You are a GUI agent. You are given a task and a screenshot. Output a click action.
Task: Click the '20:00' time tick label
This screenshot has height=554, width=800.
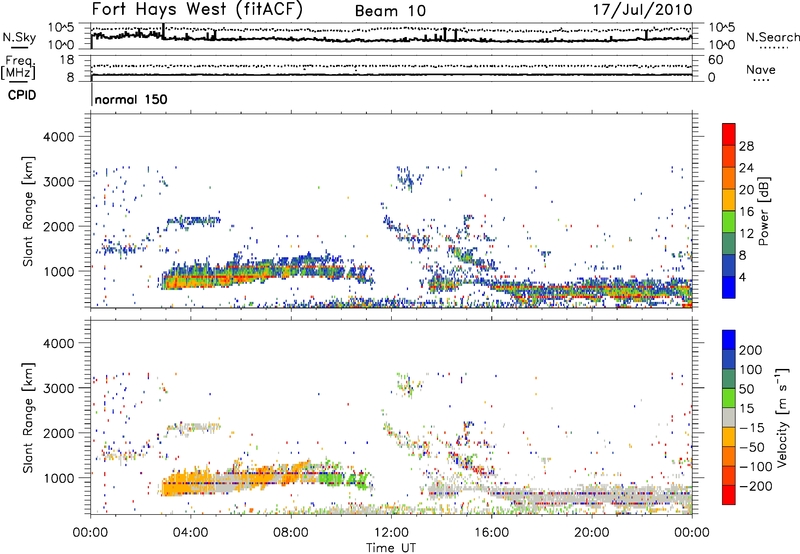(x=591, y=533)
